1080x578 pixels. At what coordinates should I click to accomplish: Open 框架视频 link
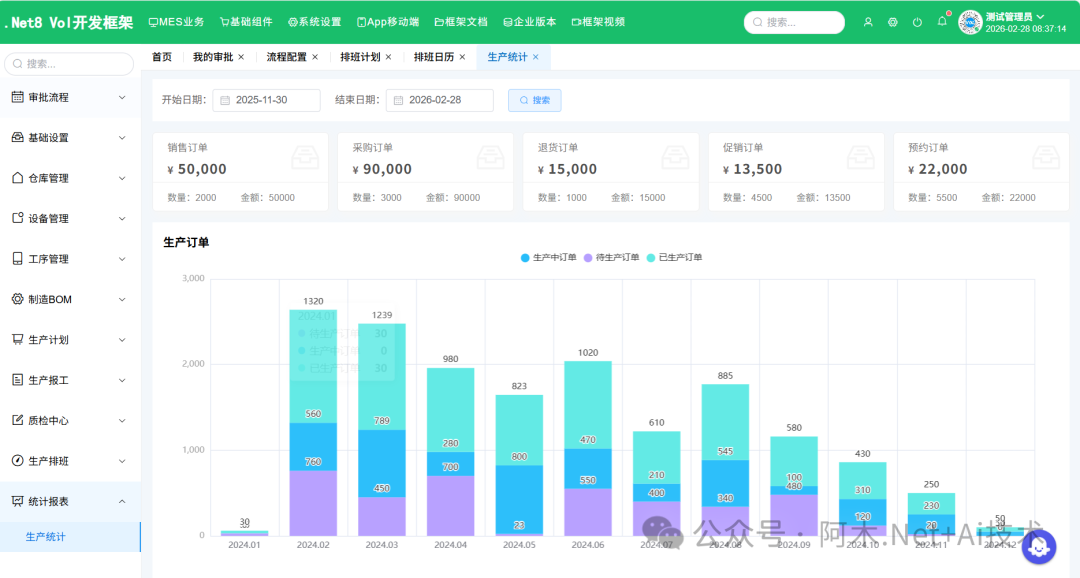click(x=598, y=22)
